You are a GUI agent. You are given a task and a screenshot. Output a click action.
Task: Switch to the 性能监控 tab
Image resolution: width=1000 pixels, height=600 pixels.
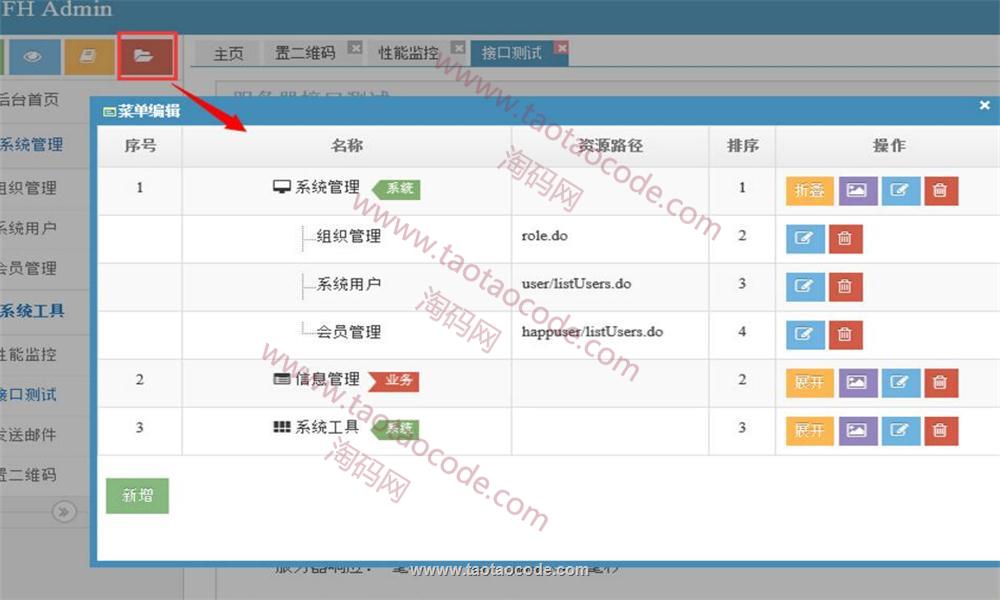[408, 54]
